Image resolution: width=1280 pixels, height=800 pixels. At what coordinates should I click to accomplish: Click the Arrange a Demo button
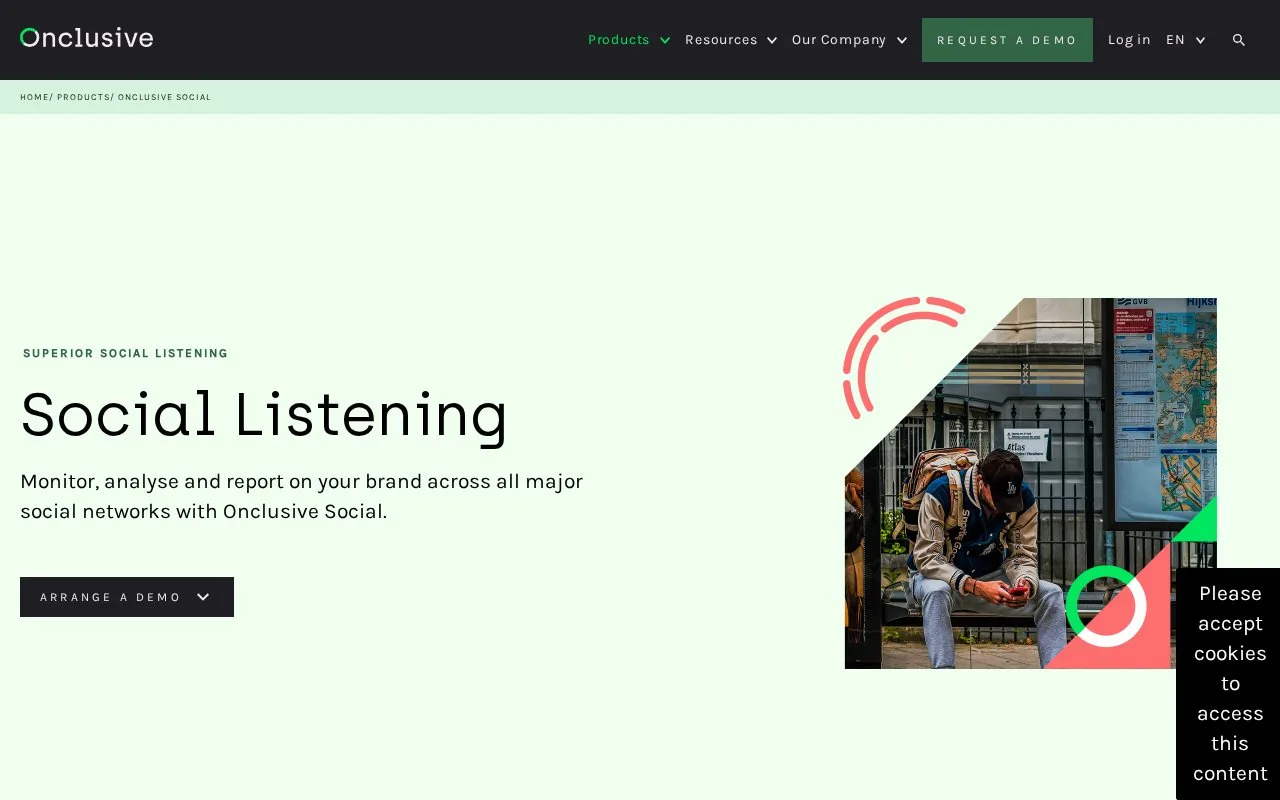pos(127,597)
